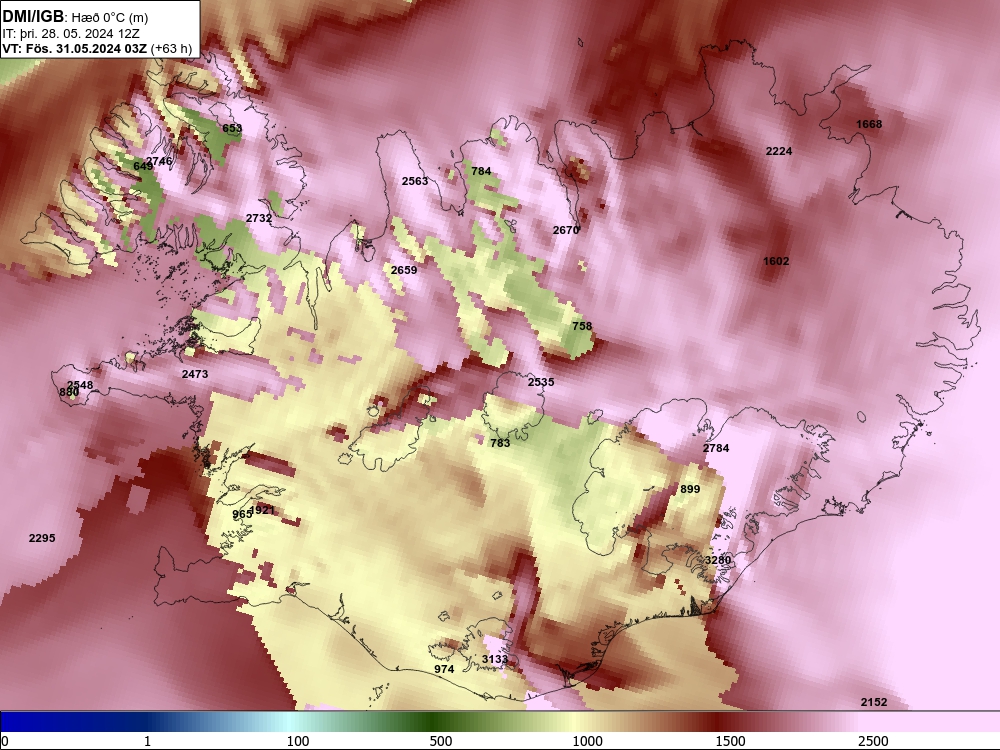Click the 100 legend scale label

click(298, 741)
